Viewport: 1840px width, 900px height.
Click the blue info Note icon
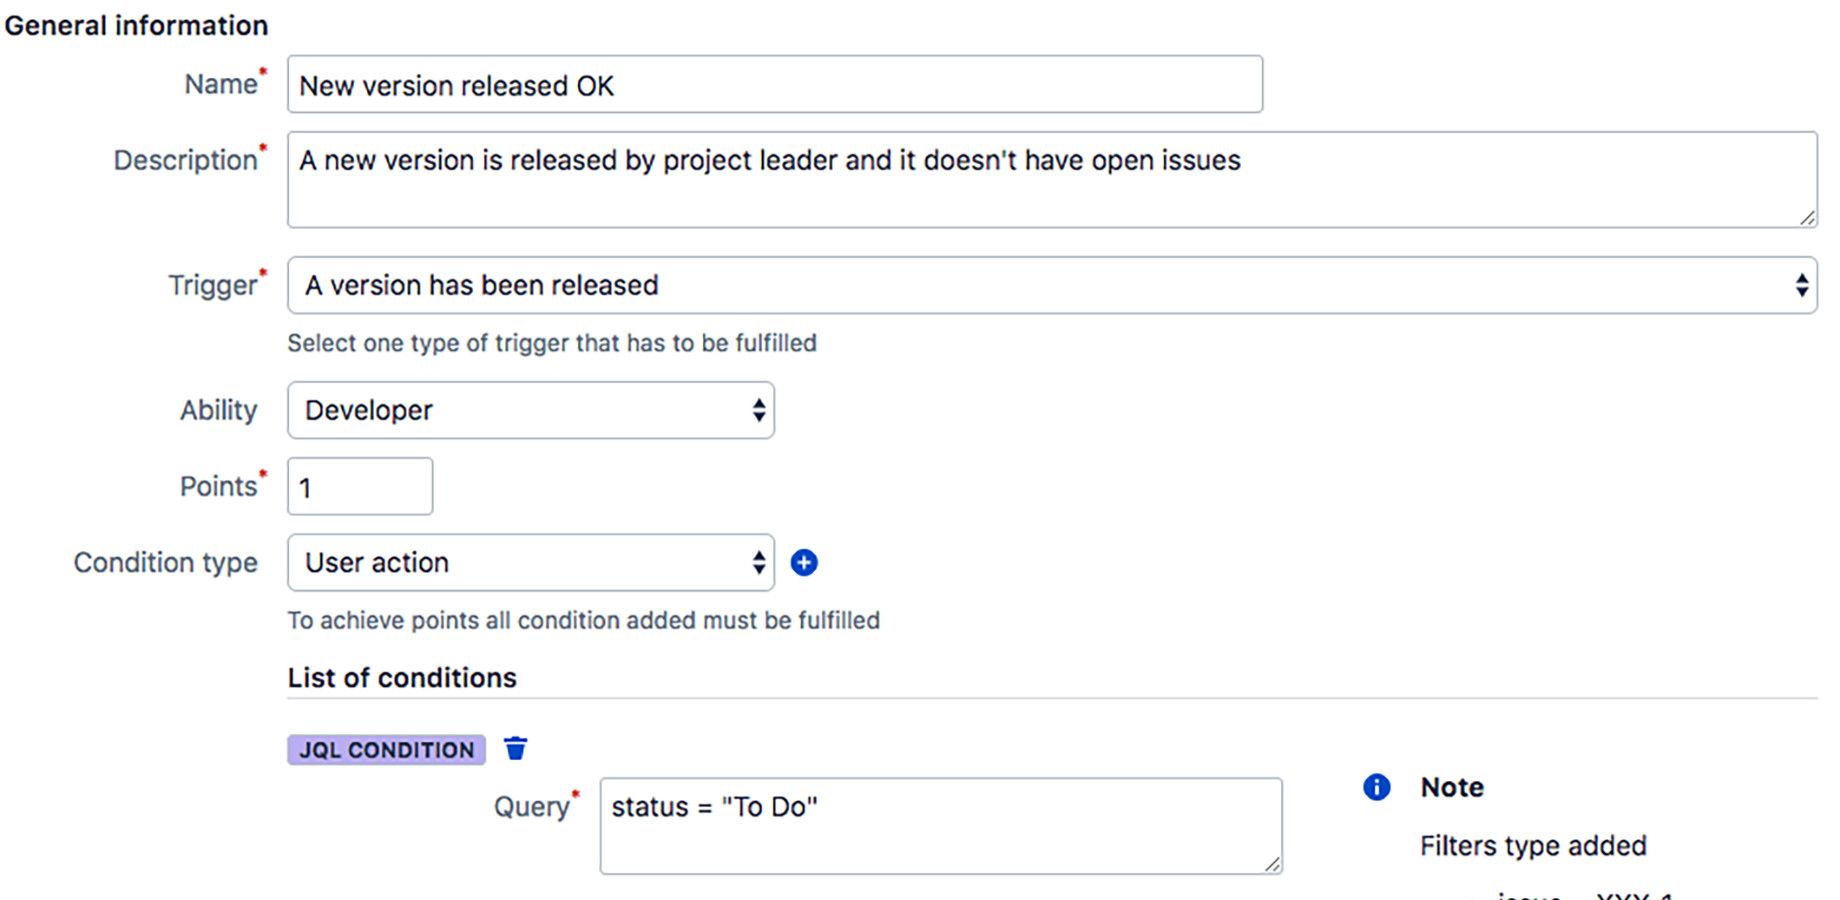tap(1377, 787)
